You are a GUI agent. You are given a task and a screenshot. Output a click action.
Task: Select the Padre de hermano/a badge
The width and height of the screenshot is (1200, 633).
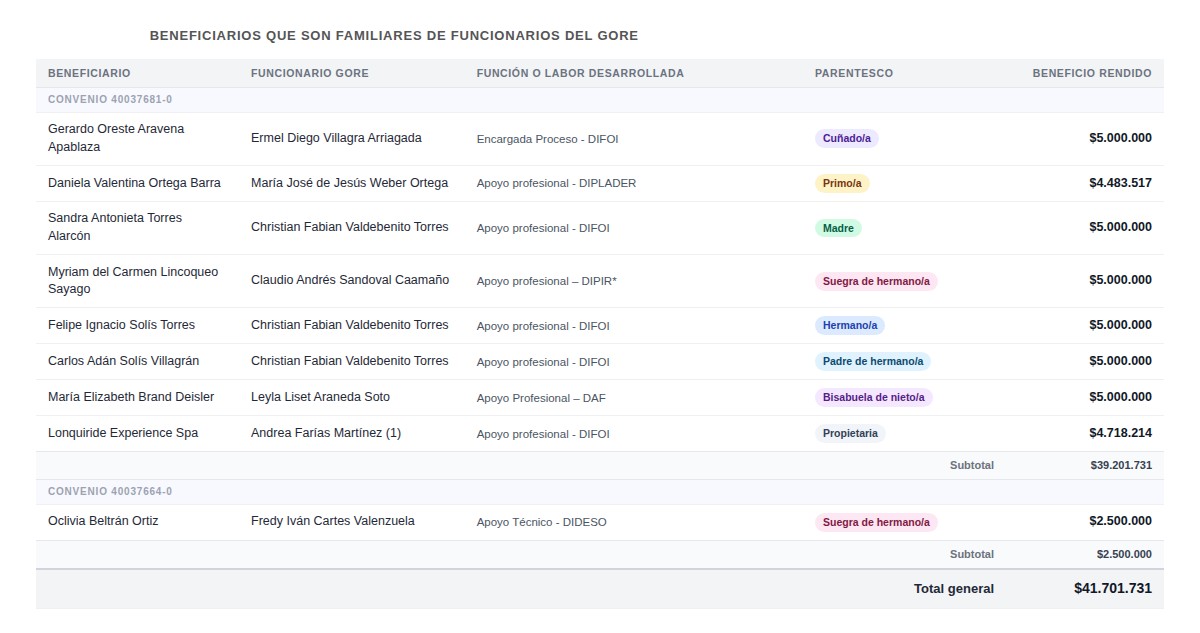point(872,361)
